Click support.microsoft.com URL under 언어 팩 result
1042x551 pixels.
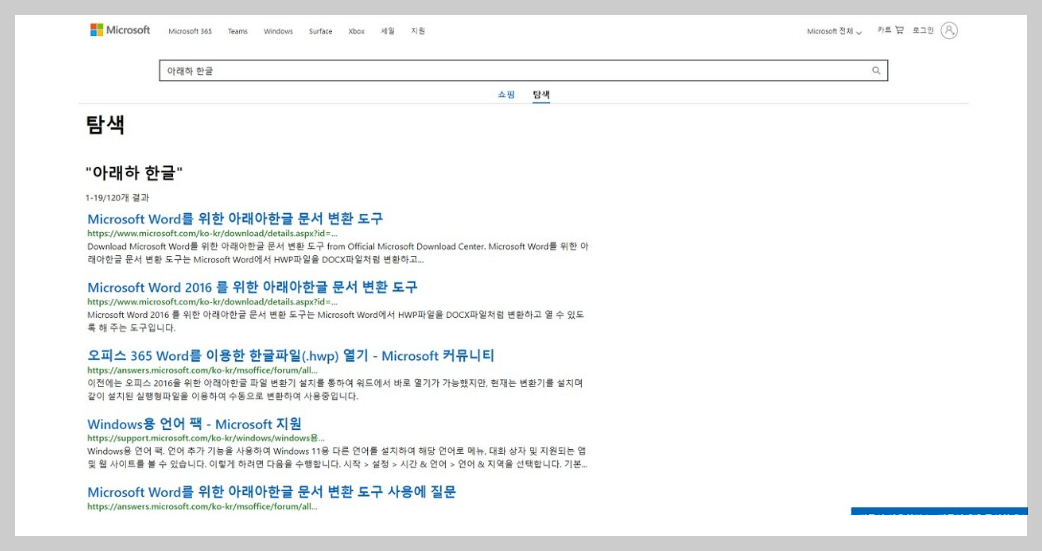click(206, 438)
